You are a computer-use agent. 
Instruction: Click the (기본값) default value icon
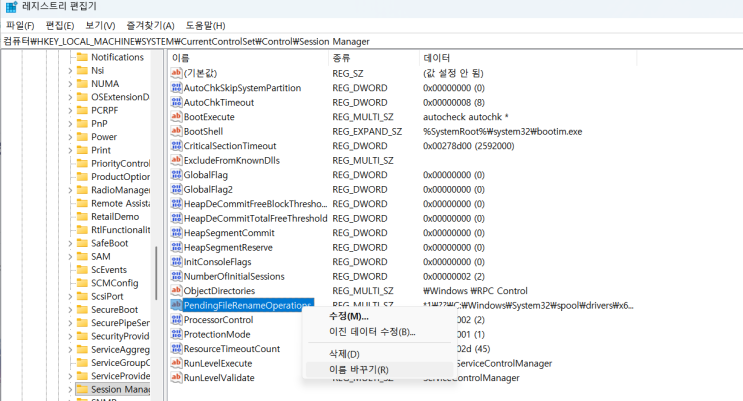point(176,73)
